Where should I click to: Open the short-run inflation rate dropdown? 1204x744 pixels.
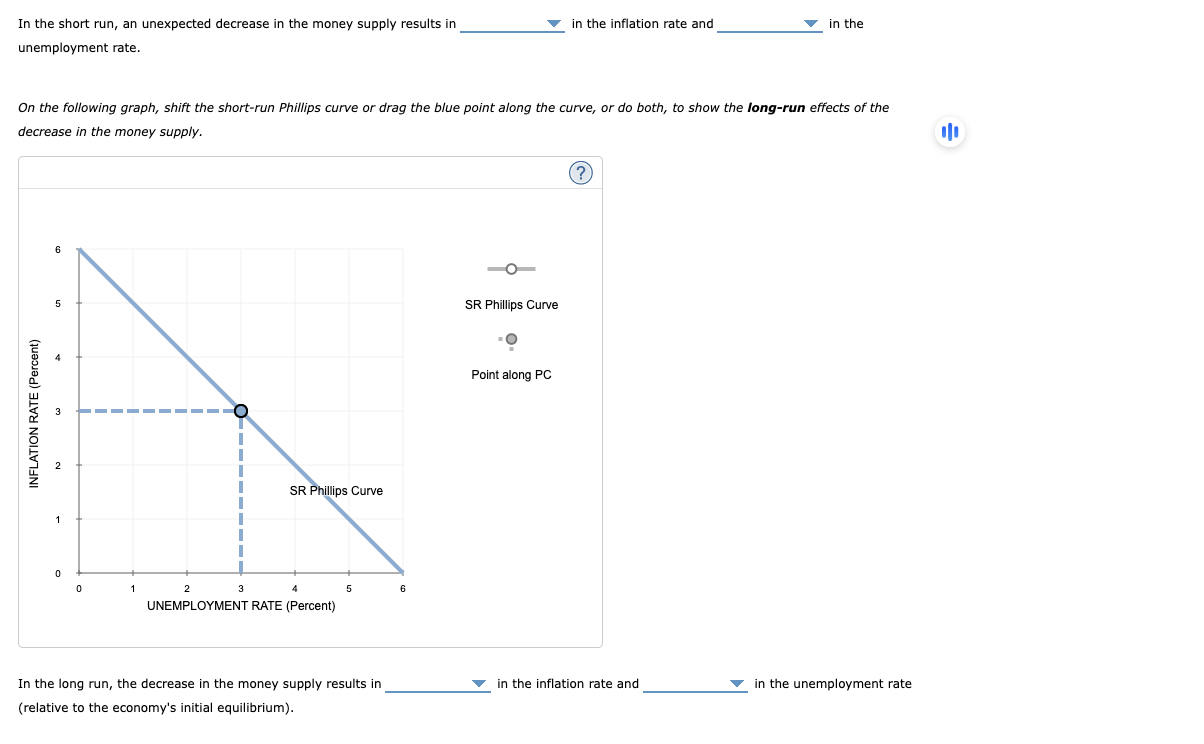point(512,23)
